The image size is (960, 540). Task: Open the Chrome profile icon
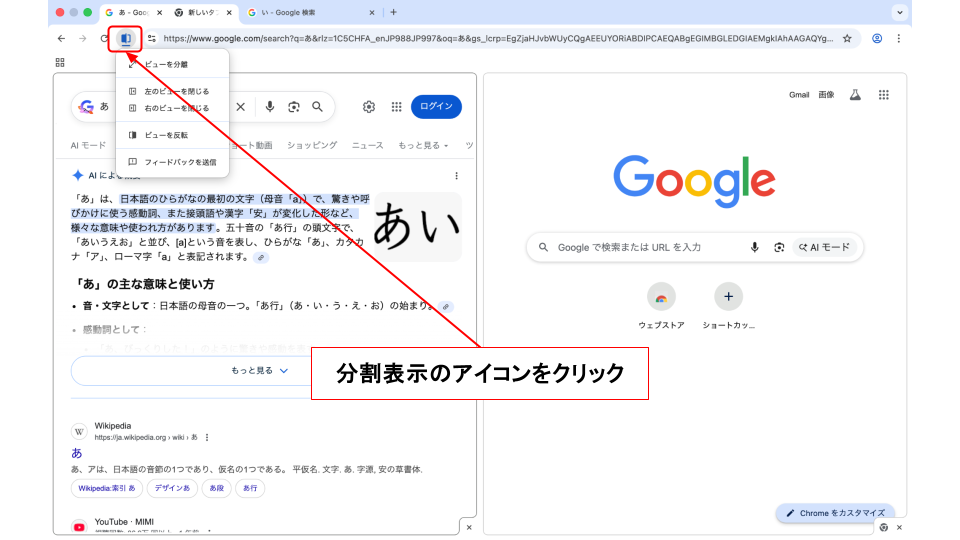point(877,38)
